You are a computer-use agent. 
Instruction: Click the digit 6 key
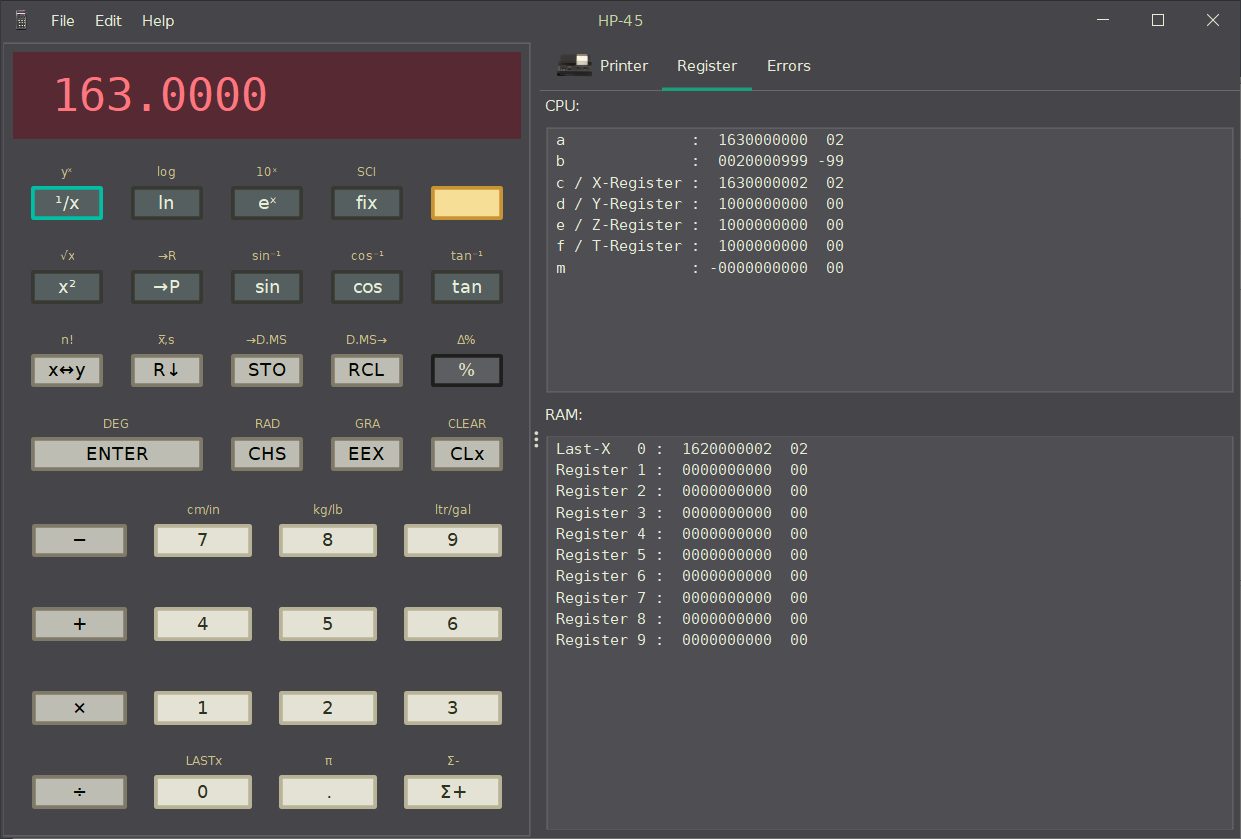[x=453, y=624]
